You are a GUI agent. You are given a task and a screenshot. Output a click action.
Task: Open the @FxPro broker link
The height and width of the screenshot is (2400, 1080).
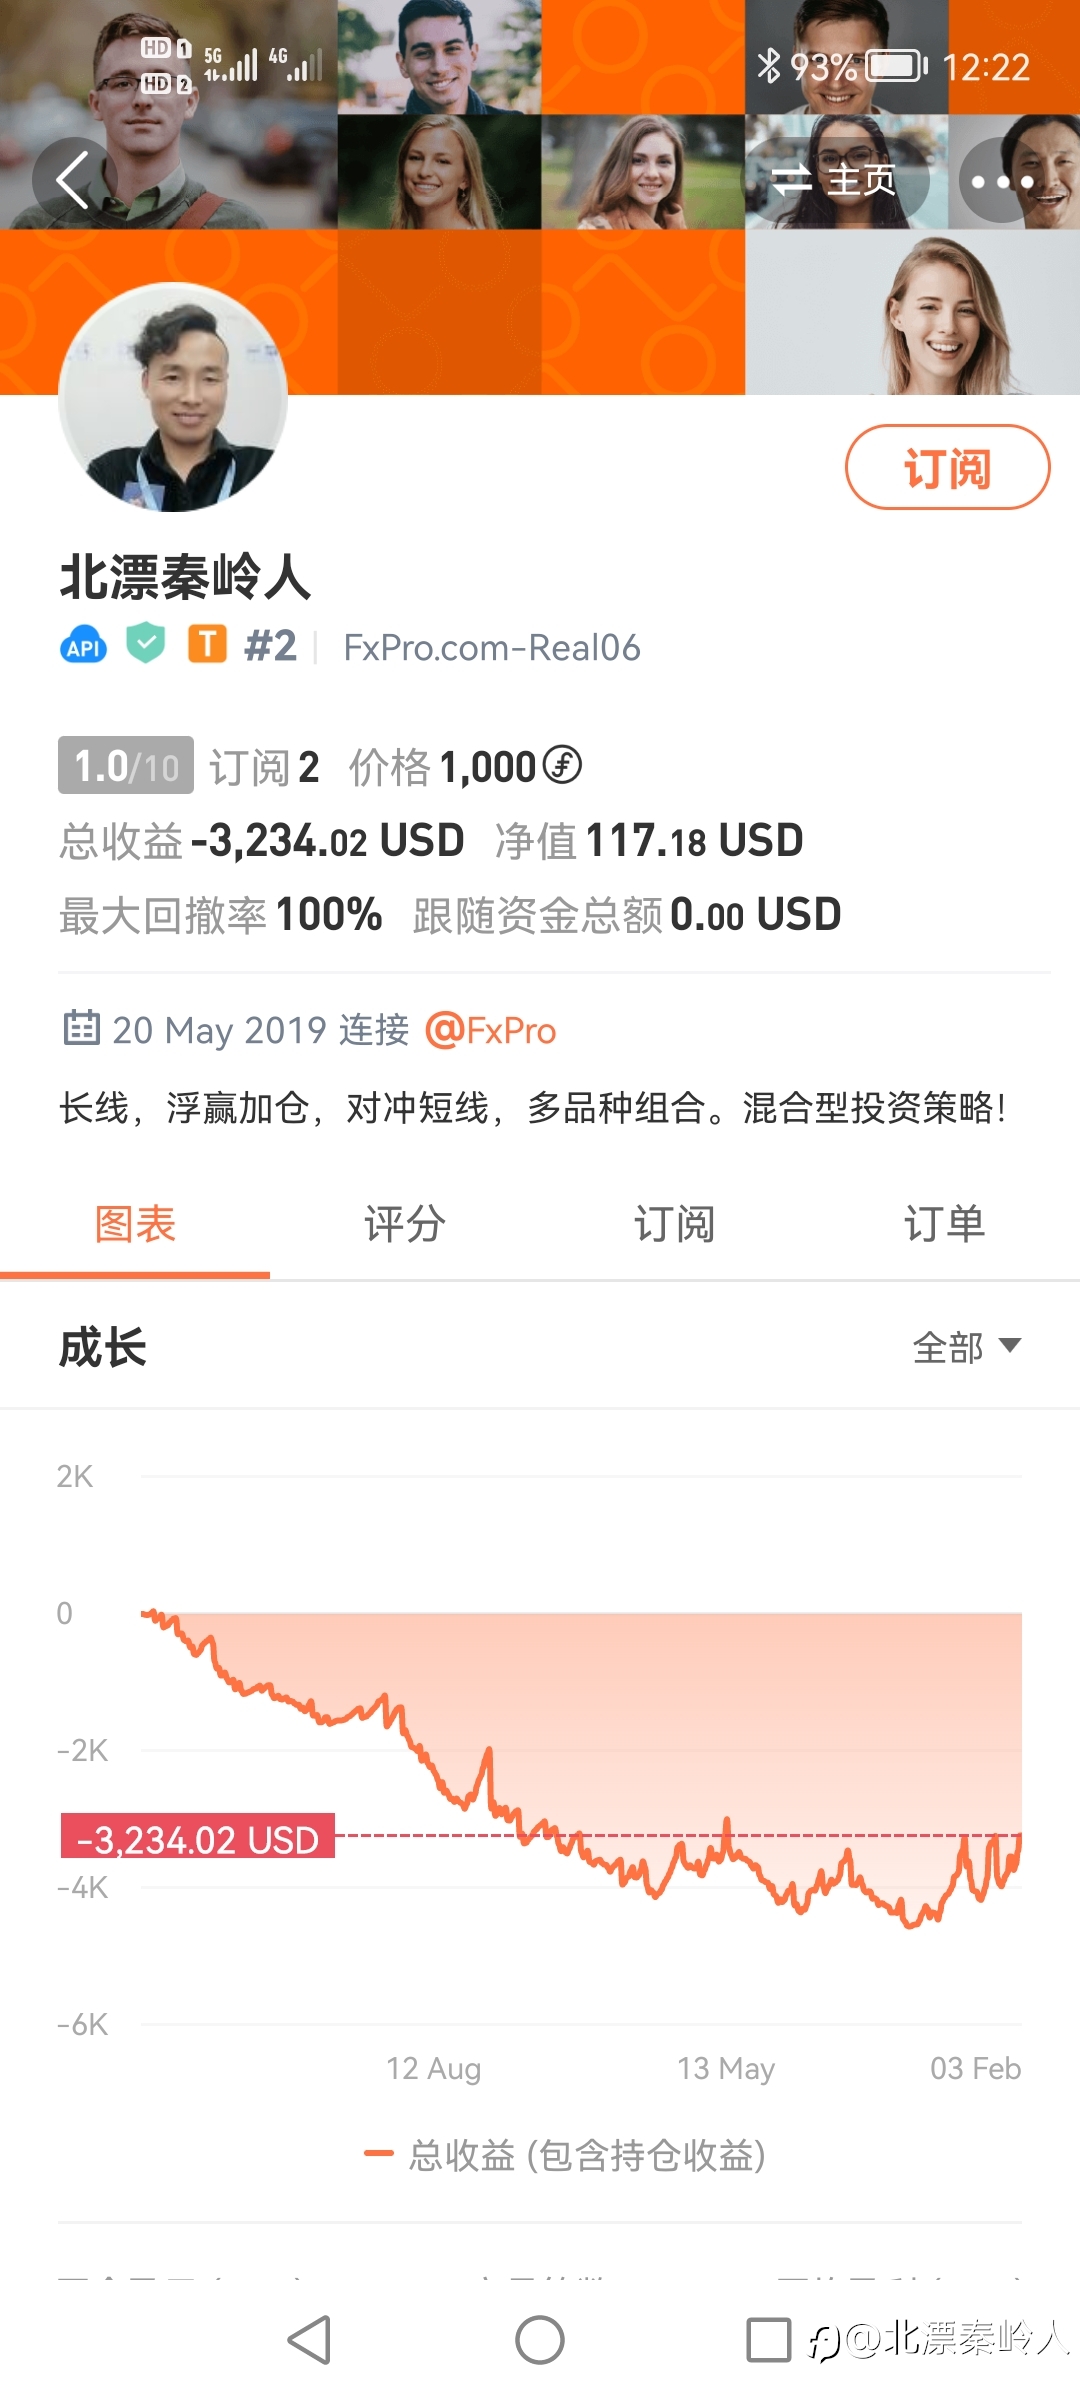click(x=491, y=1030)
